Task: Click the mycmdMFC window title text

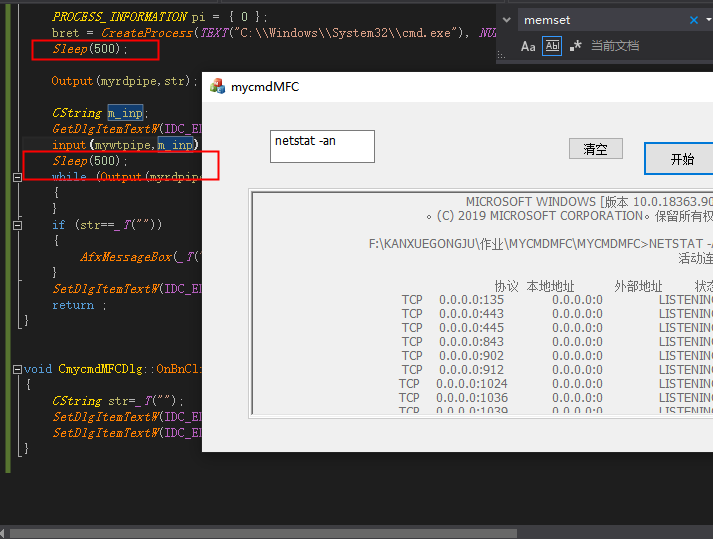Action: (x=265, y=86)
